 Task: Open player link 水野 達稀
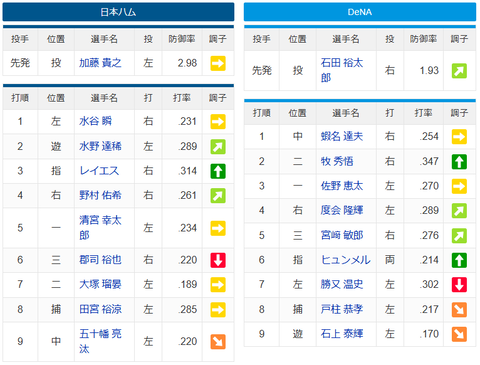pyautogui.click(x=100, y=146)
